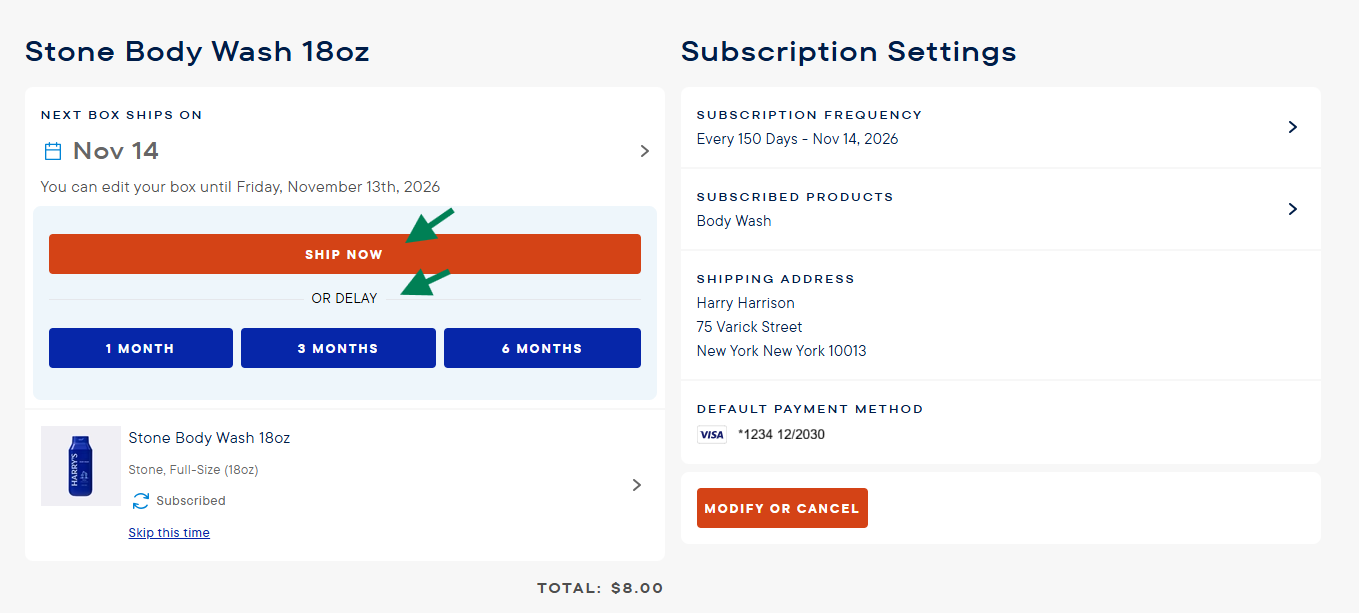Open Subscription Frequency settings chevron
Screen dimensions: 1359x613
[x=1292, y=127]
